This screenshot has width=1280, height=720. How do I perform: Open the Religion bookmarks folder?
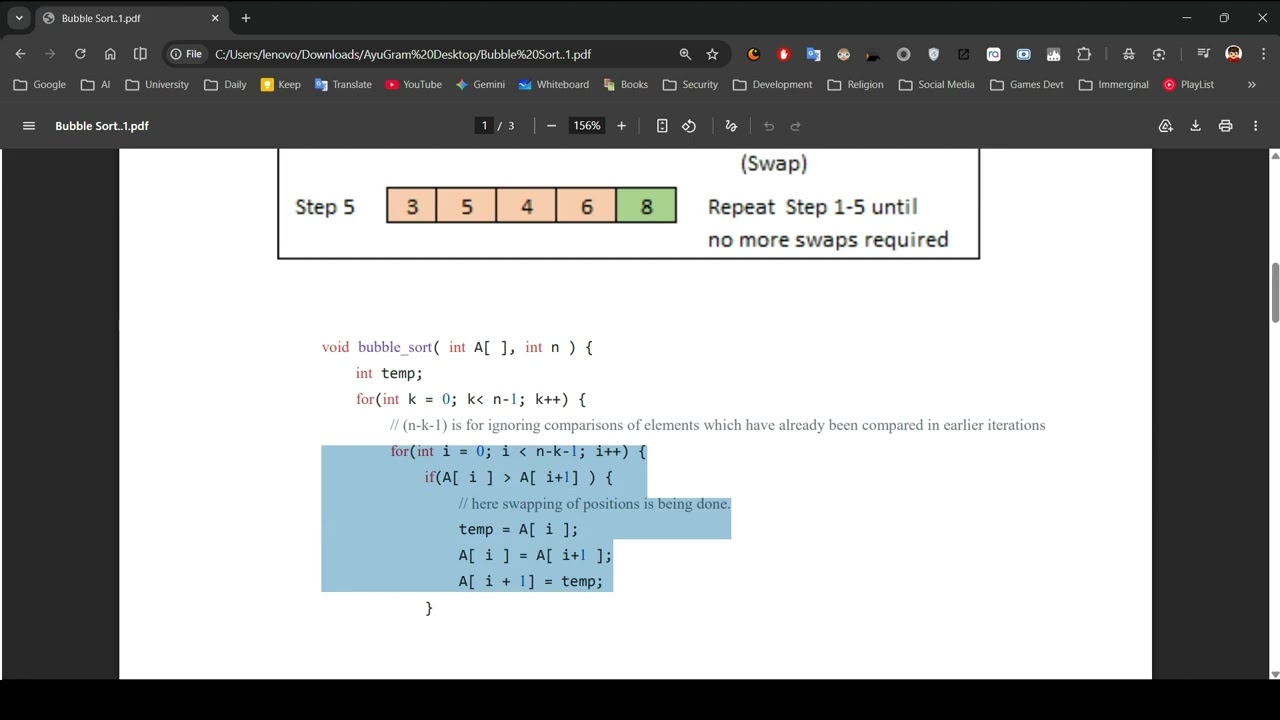click(x=855, y=85)
